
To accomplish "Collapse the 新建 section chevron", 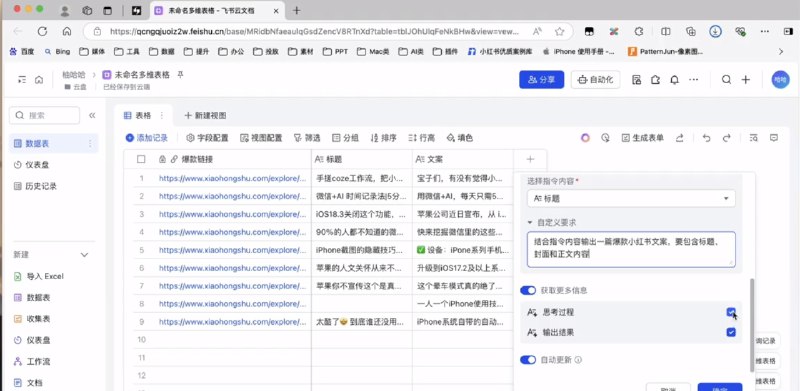I will (x=85, y=255).
